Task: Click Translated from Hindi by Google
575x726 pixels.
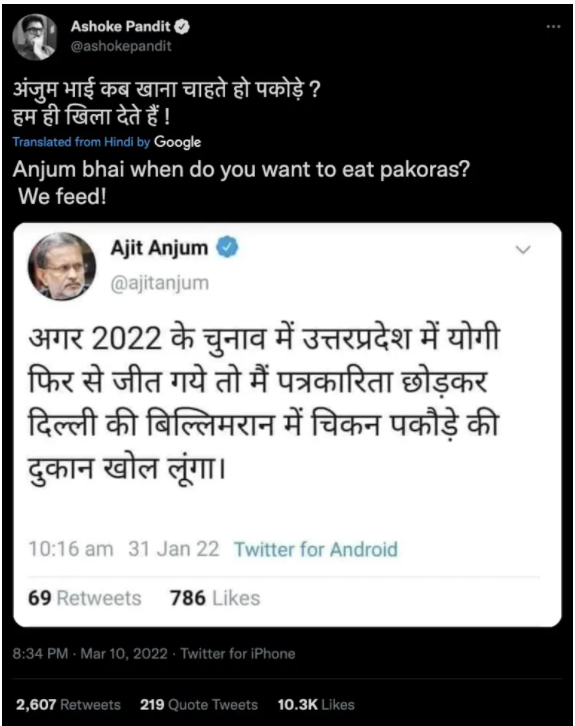Action: pos(107,142)
